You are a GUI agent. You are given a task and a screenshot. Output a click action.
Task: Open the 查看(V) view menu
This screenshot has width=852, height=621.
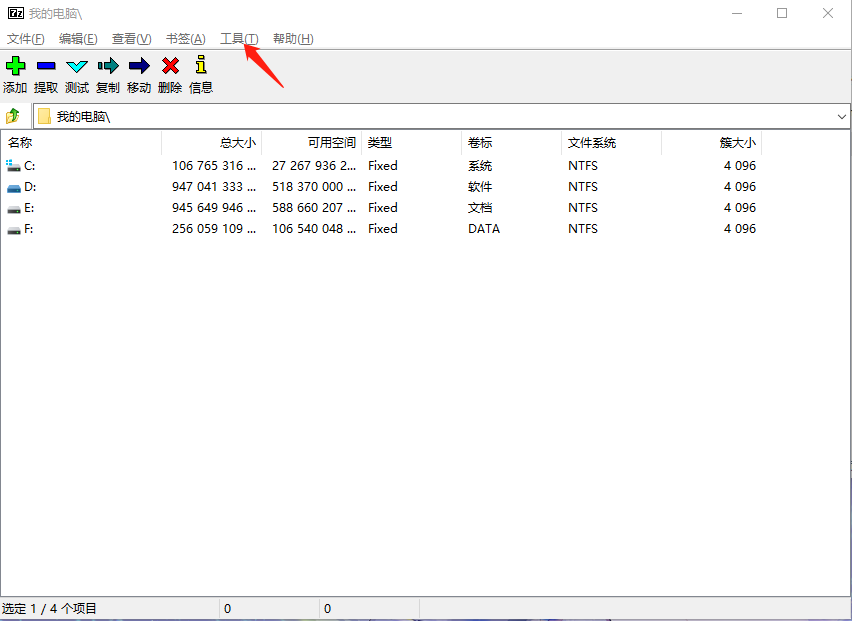pyautogui.click(x=131, y=39)
